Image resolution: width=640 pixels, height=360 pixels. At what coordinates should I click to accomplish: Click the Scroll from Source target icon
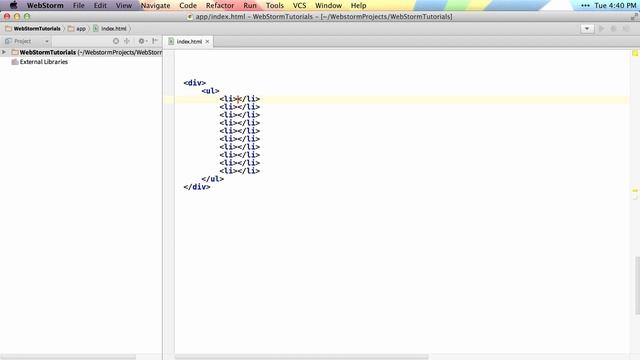click(x=116, y=41)
